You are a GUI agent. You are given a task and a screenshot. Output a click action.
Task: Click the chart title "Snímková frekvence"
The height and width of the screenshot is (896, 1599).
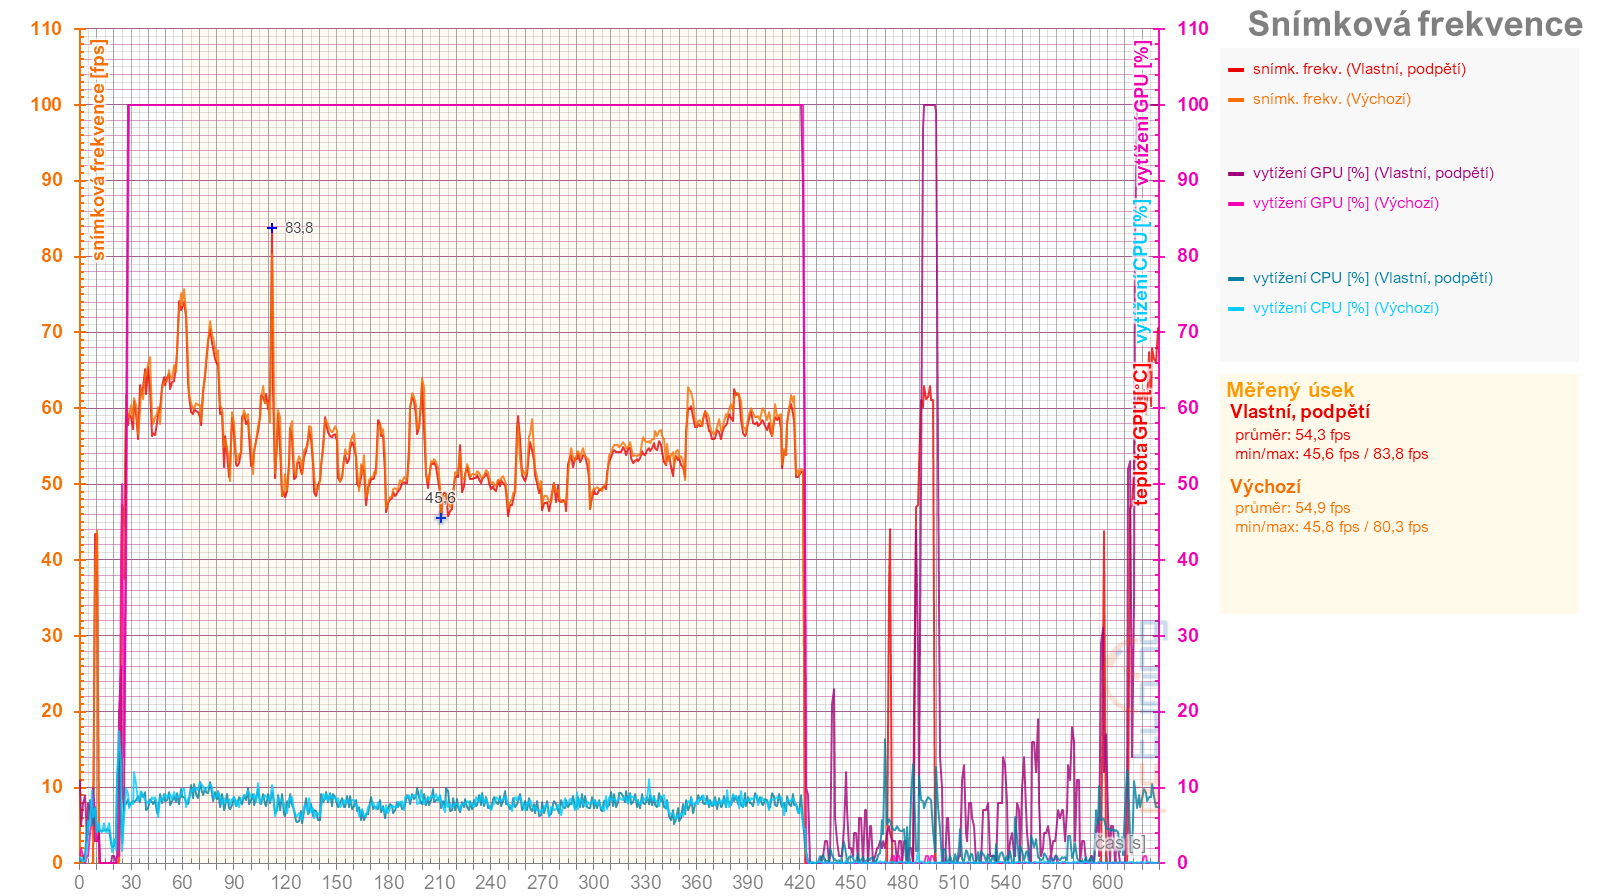[1415, 24]
